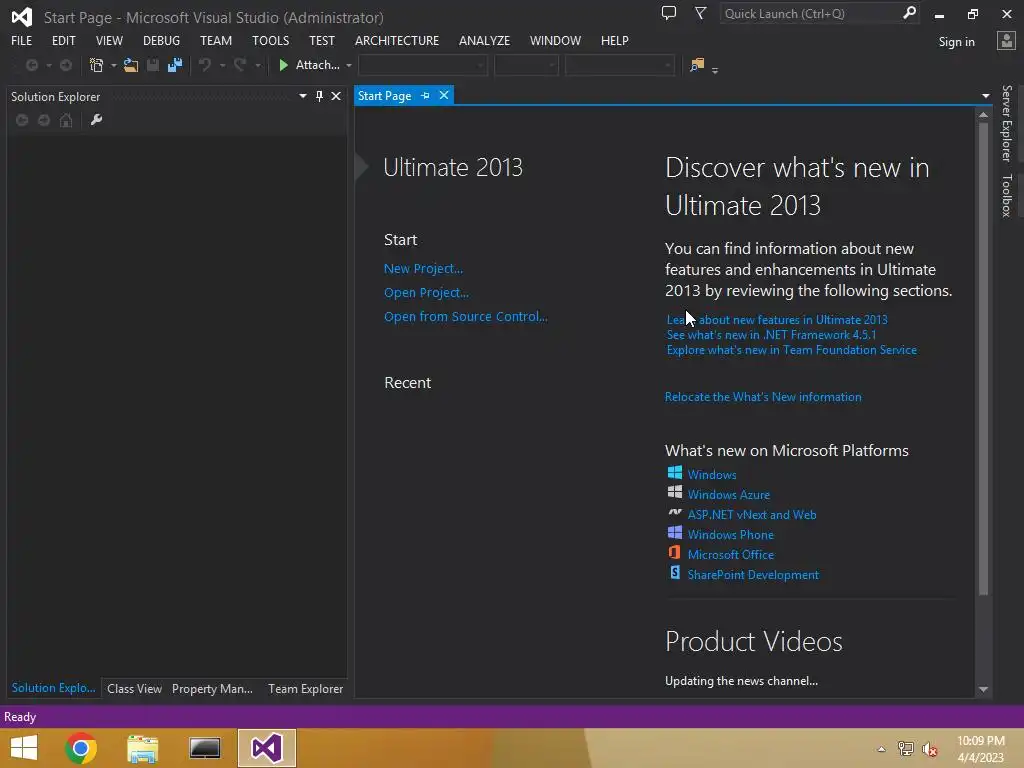
Task: Click the Solution Explorer Home icon
Action: point(66,120)
